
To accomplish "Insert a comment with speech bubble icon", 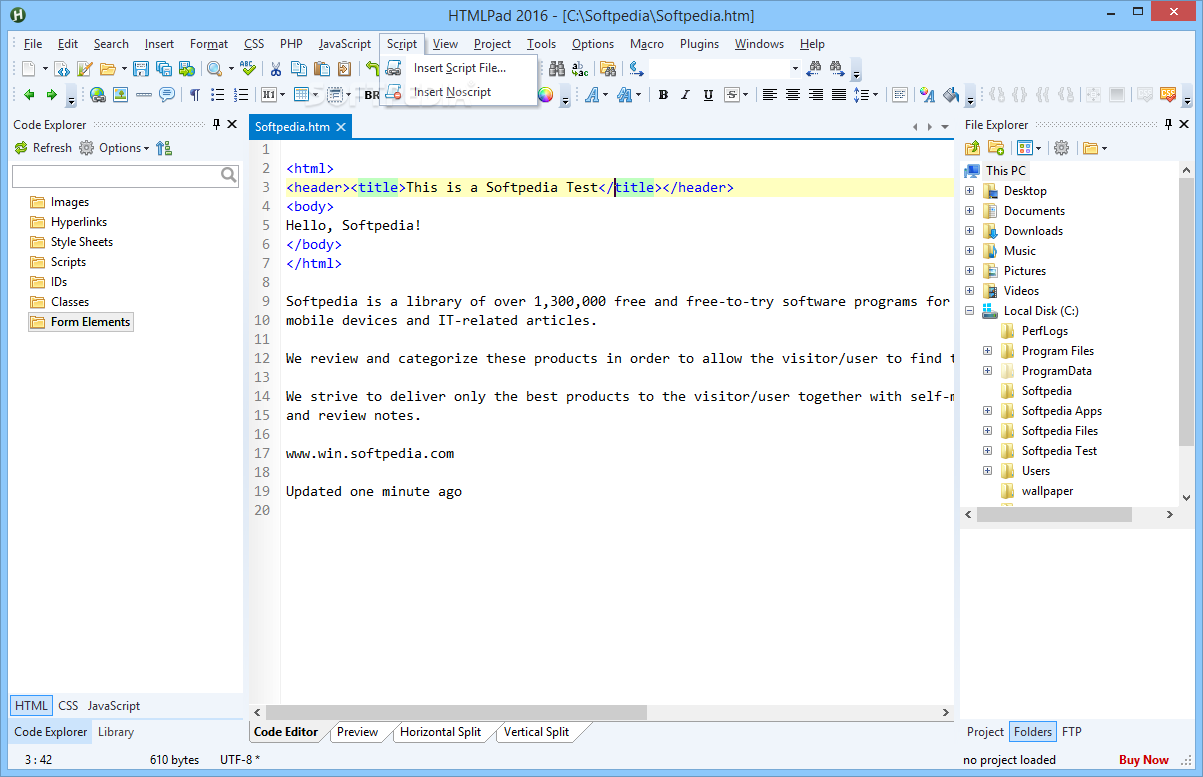I will tap(167, 95).
